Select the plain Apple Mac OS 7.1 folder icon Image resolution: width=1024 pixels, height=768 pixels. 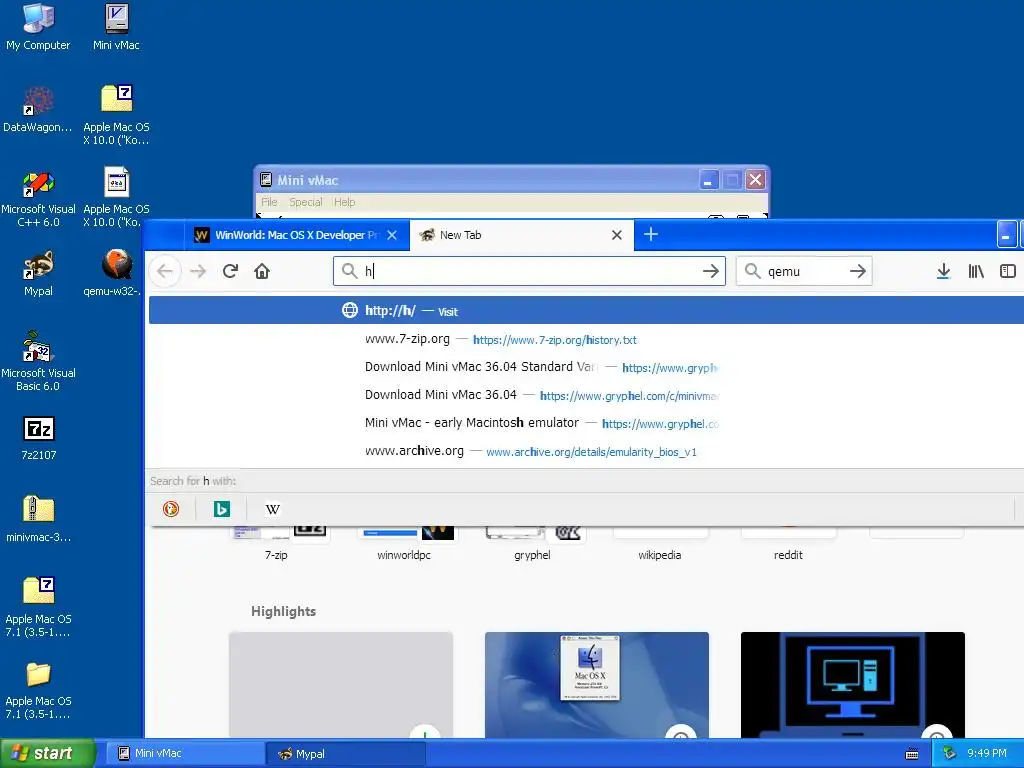tap(38, 690)
